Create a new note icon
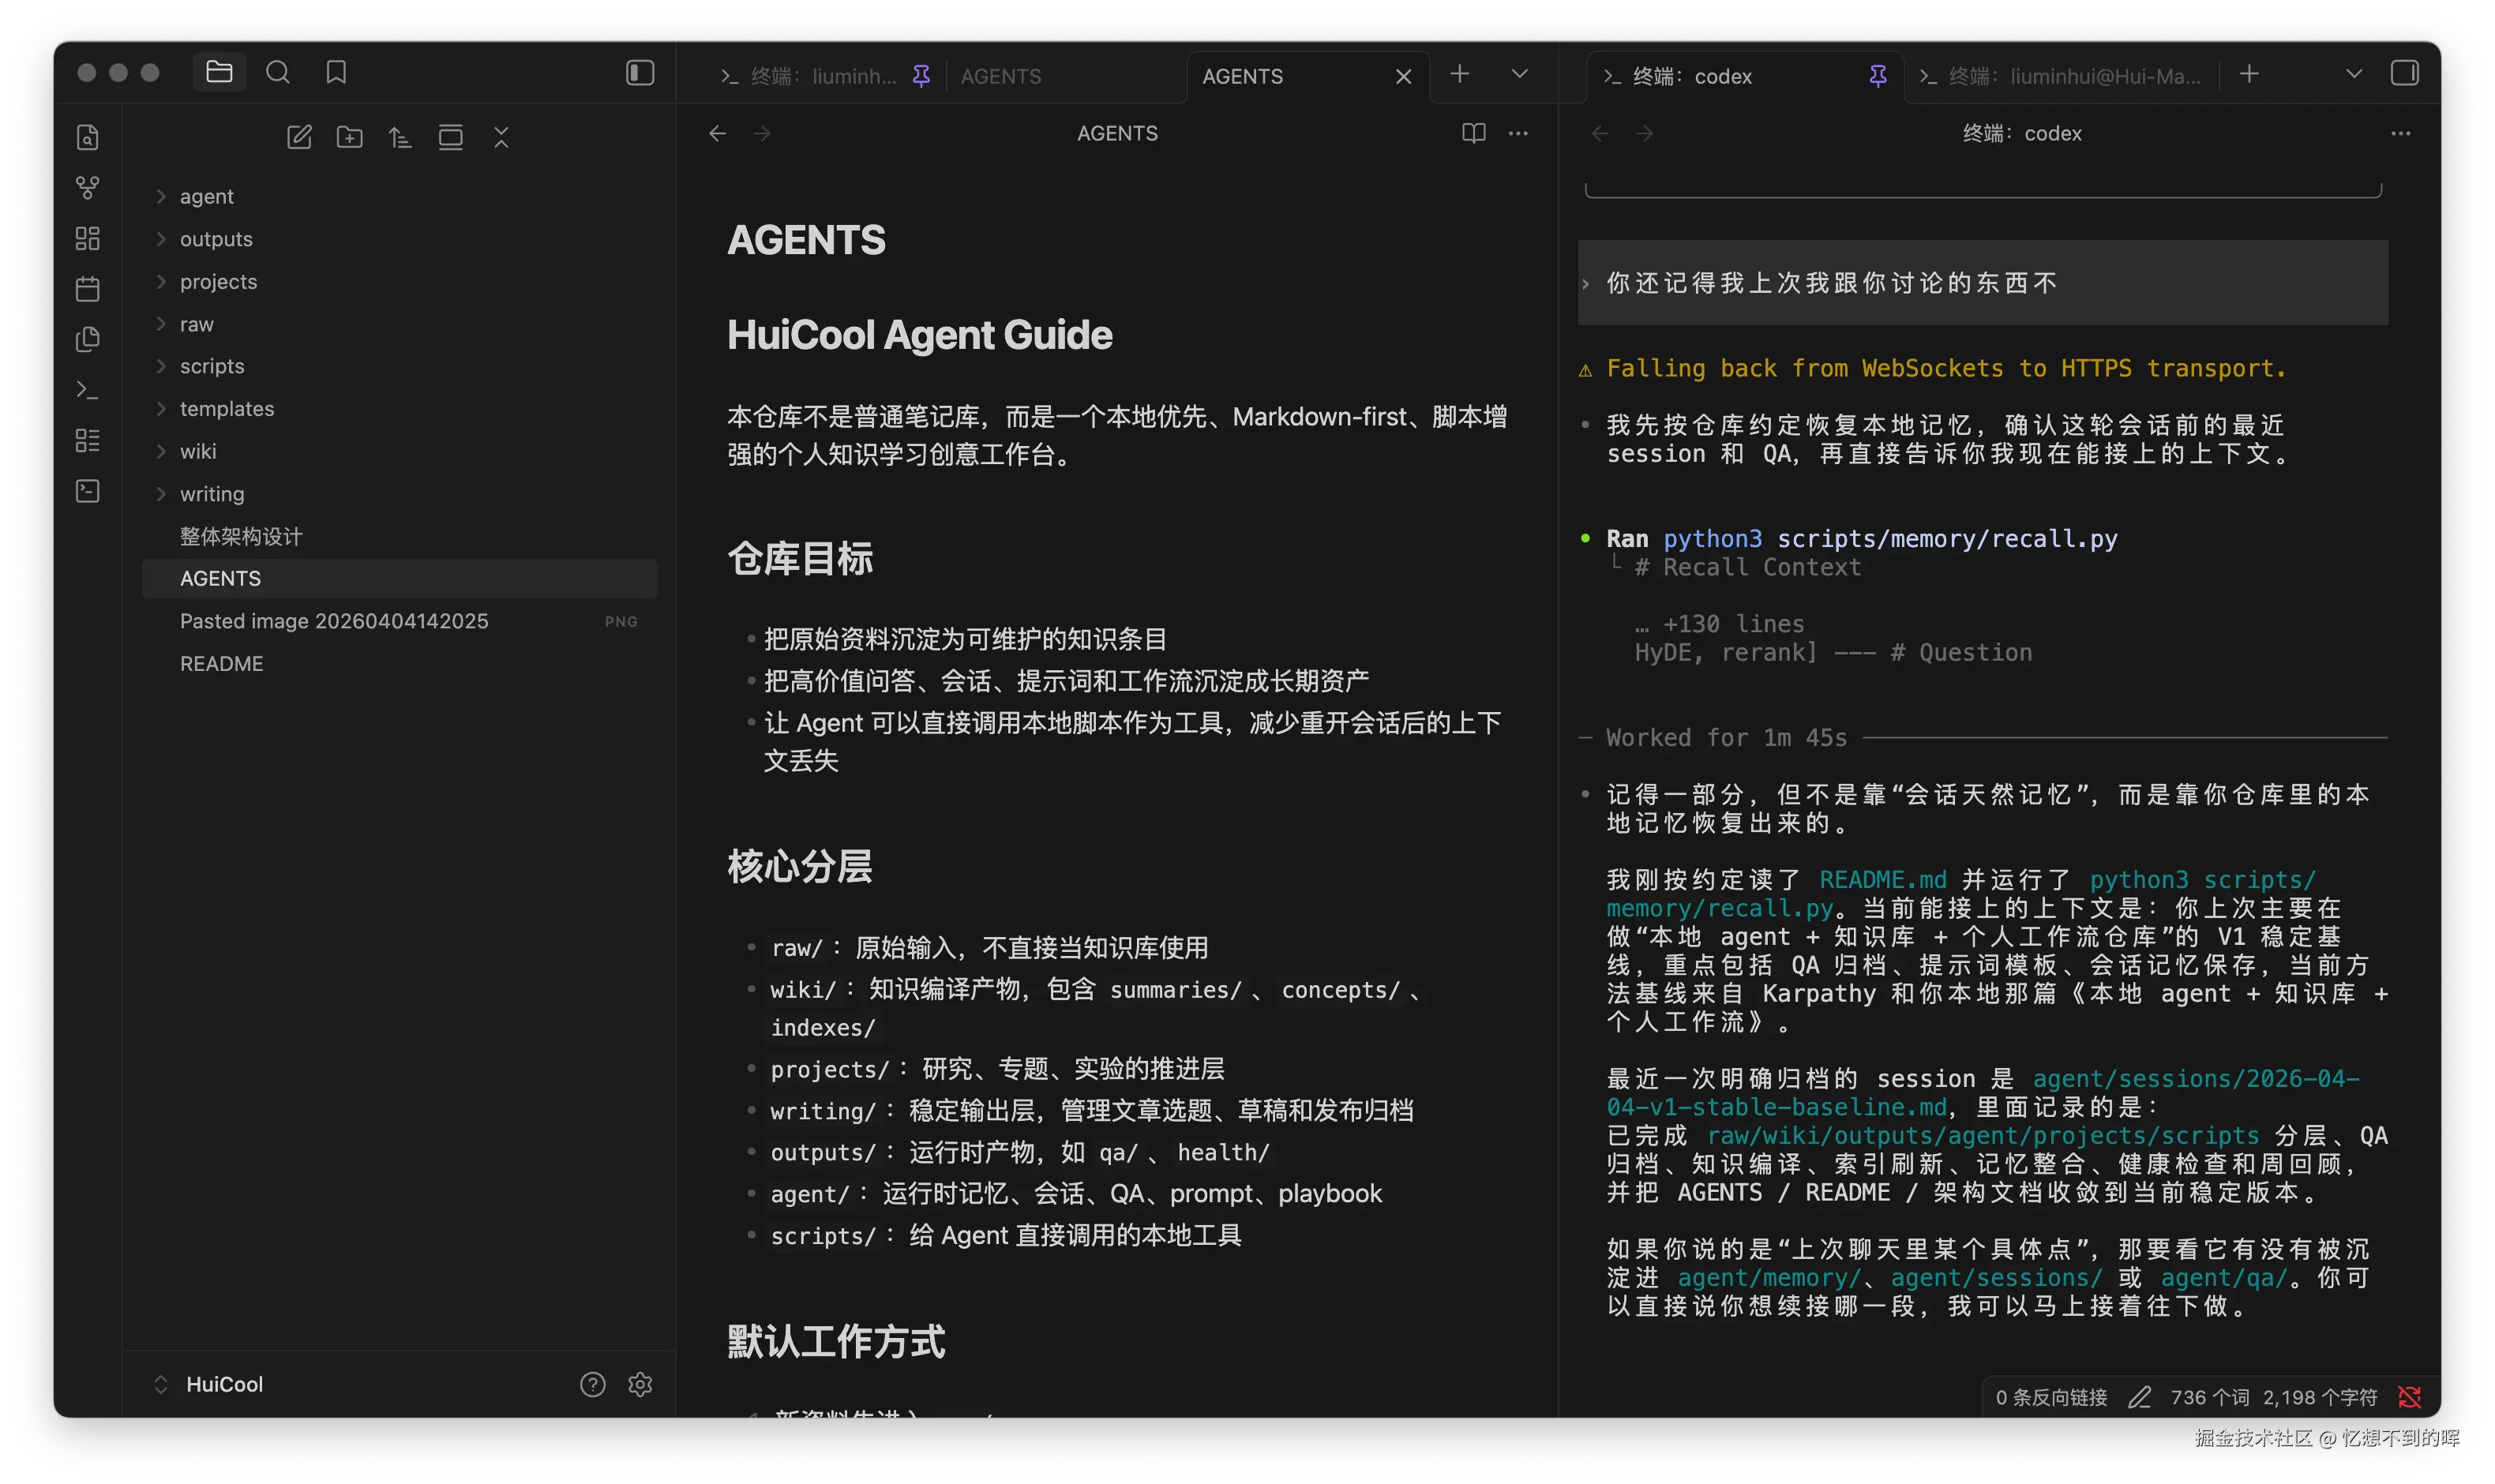 [x=299, y=137]
